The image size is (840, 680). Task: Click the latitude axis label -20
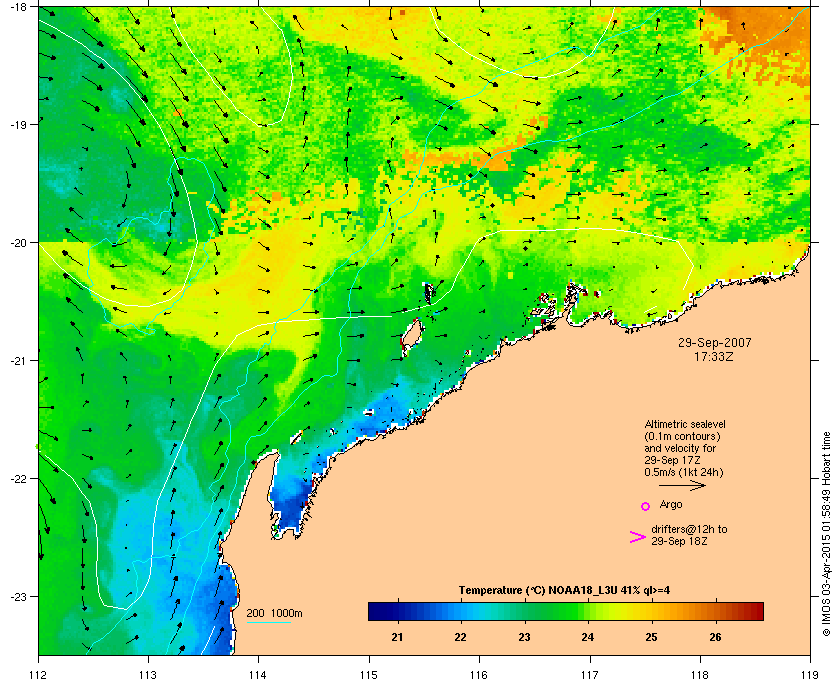18,243
